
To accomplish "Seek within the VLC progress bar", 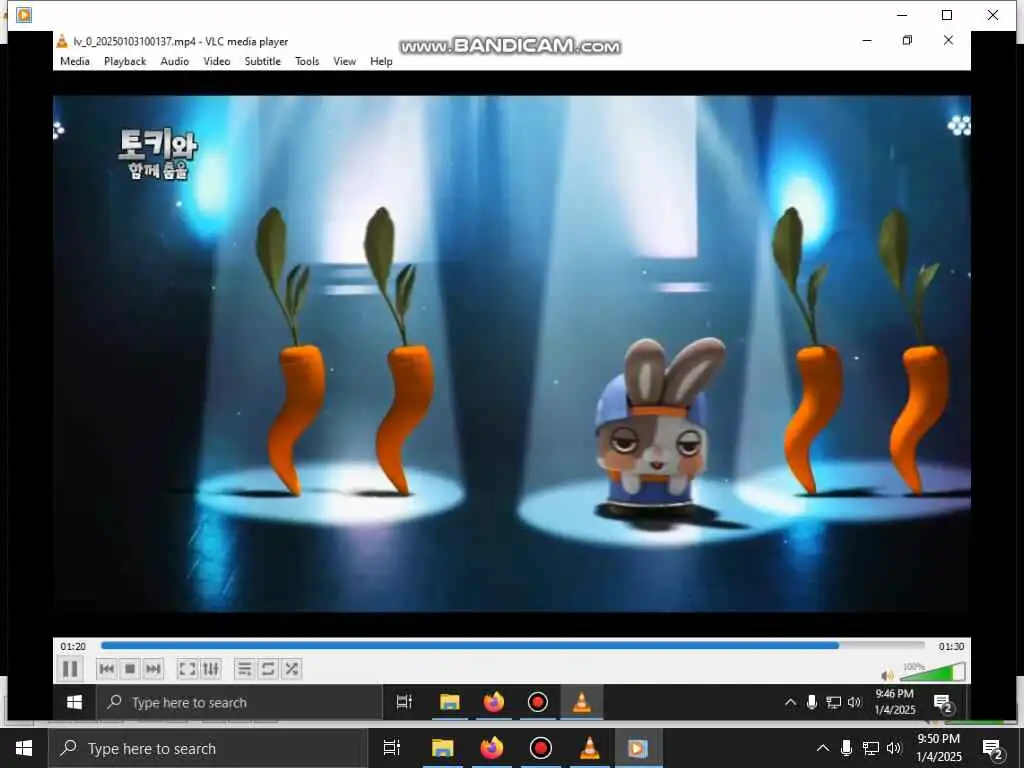I will pyautogui.click(x=513, y=646).
